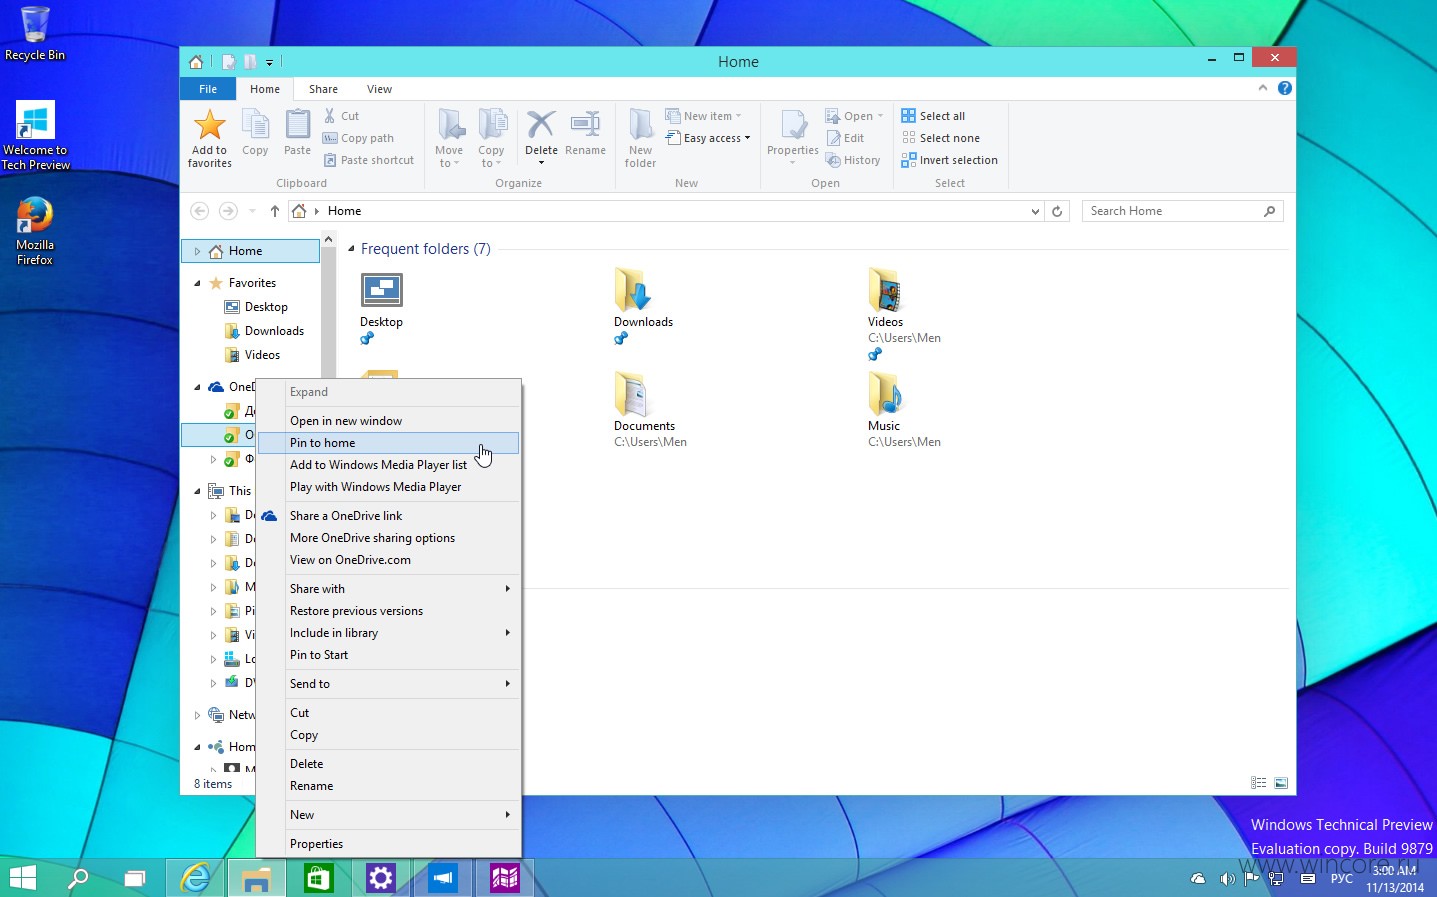Choose Properties in the context menu
Screen dimensions: 1437x897
pyautogui.click(x=389, y=844)
